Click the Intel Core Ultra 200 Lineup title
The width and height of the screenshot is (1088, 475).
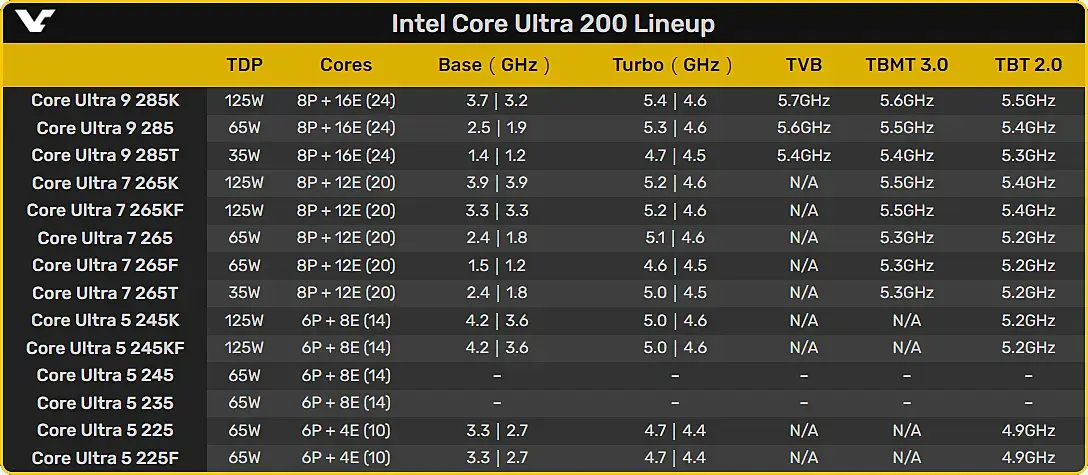(552, 23)
